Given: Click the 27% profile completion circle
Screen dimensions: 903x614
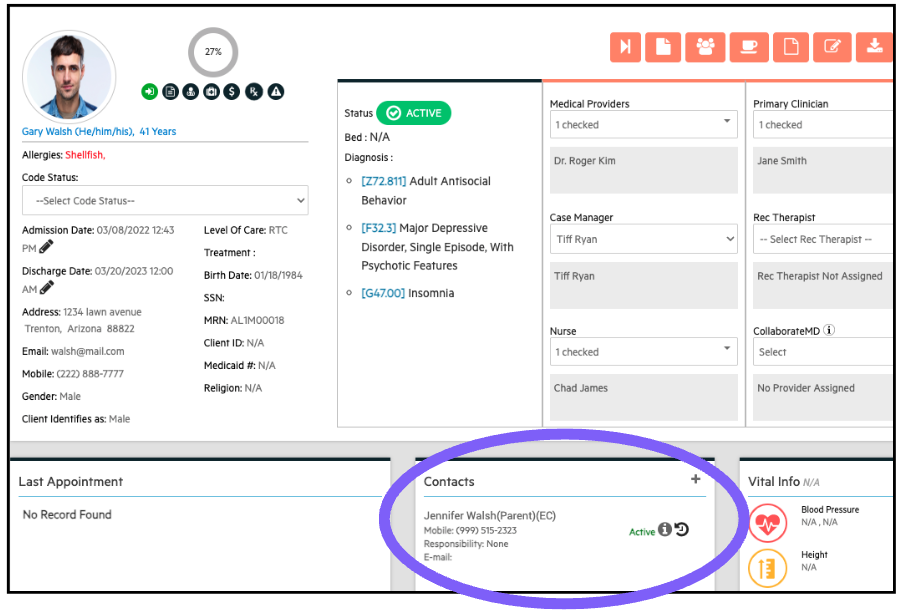Looking at the screenshot, I should [x=213, y=52].
